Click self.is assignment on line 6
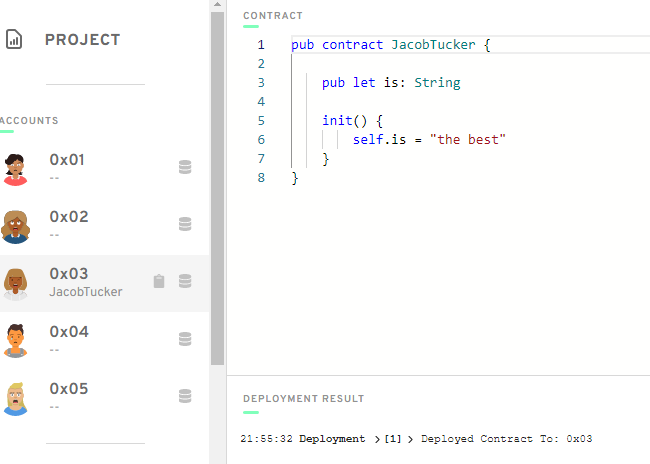650x464 pixels. (429, 140)
